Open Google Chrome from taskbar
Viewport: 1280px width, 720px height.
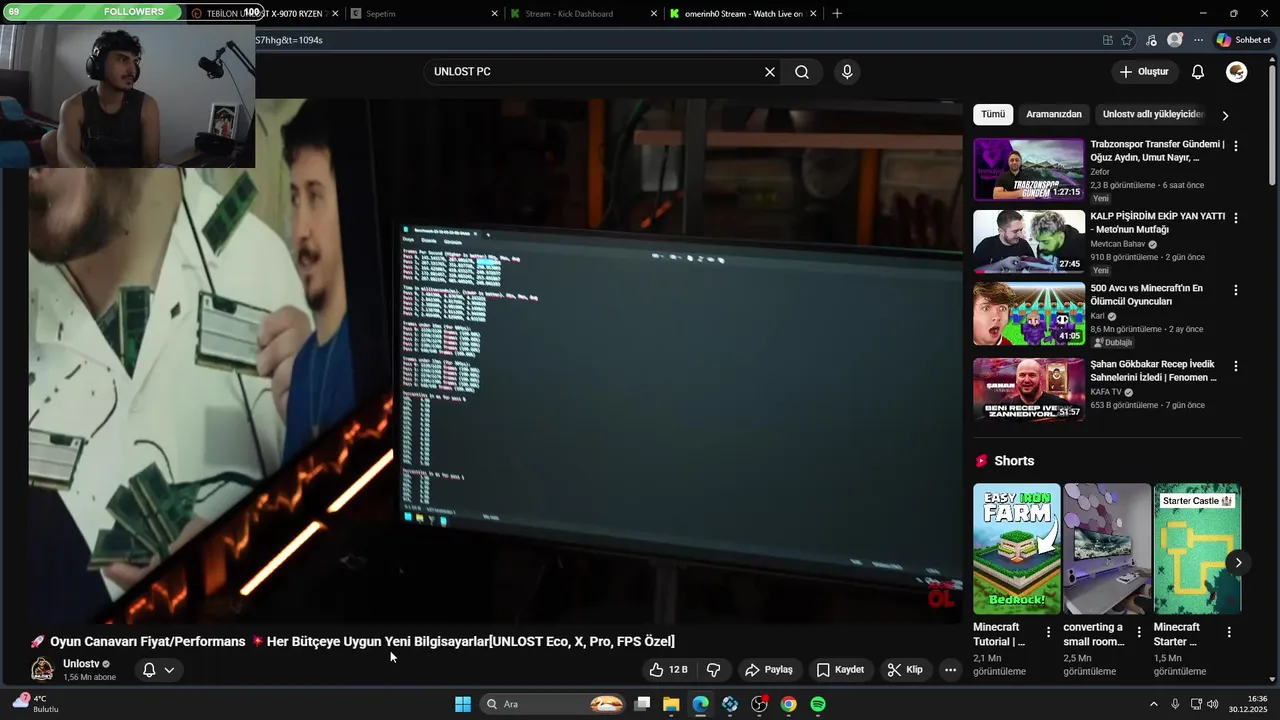pyautogui.click(x=789, y=704)
